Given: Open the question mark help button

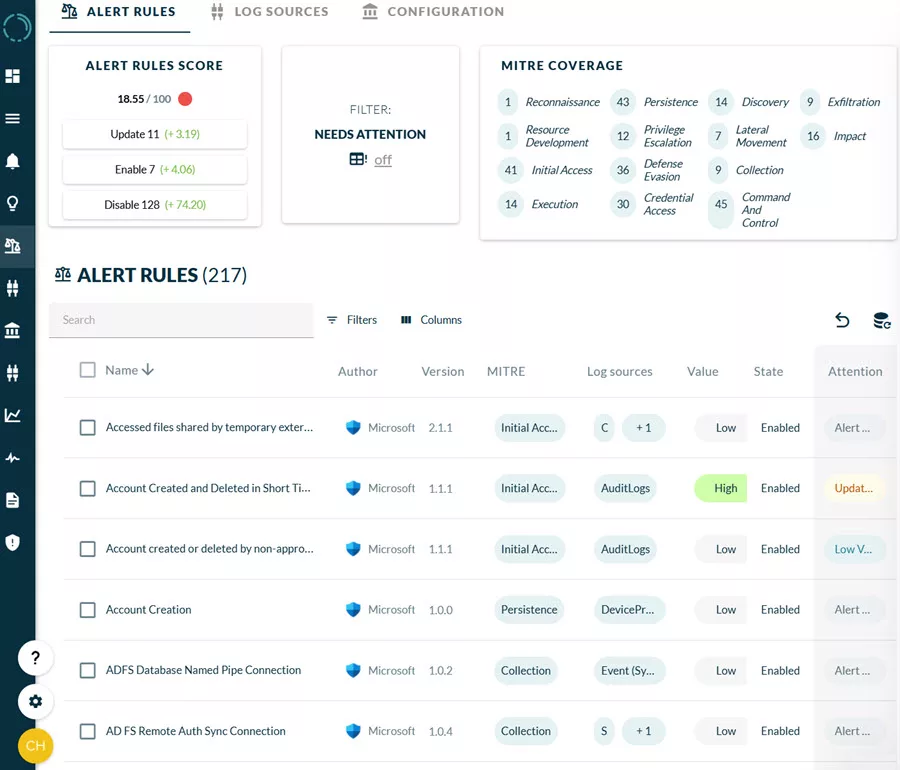Looking at the screenshot, I should click(36, 658).
